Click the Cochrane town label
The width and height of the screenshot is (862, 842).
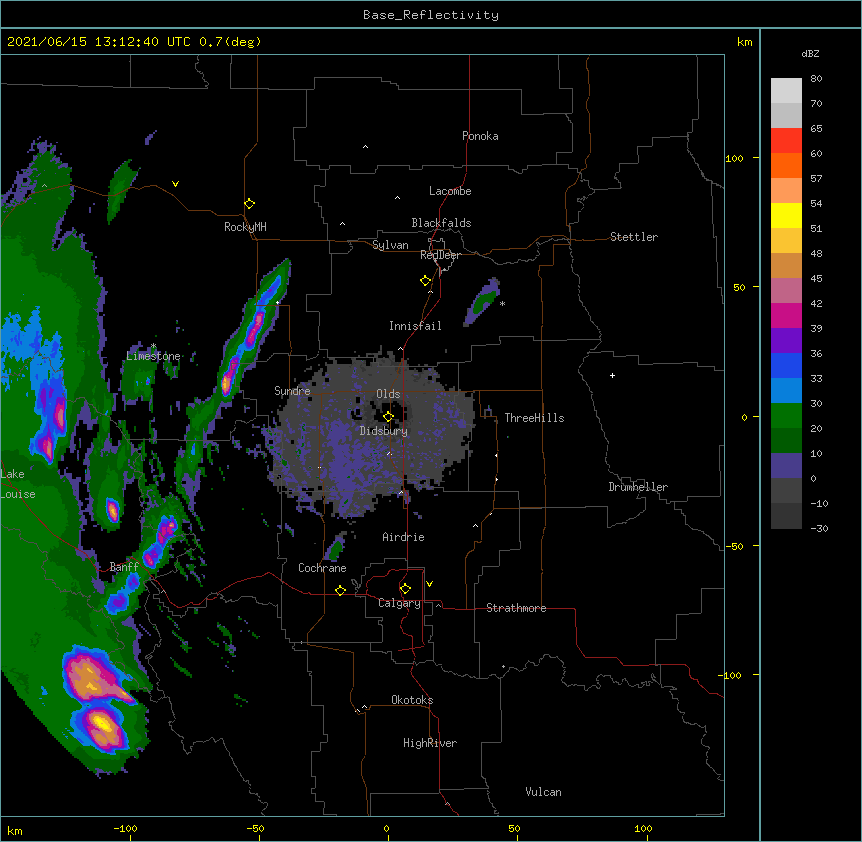click(322, 568)
